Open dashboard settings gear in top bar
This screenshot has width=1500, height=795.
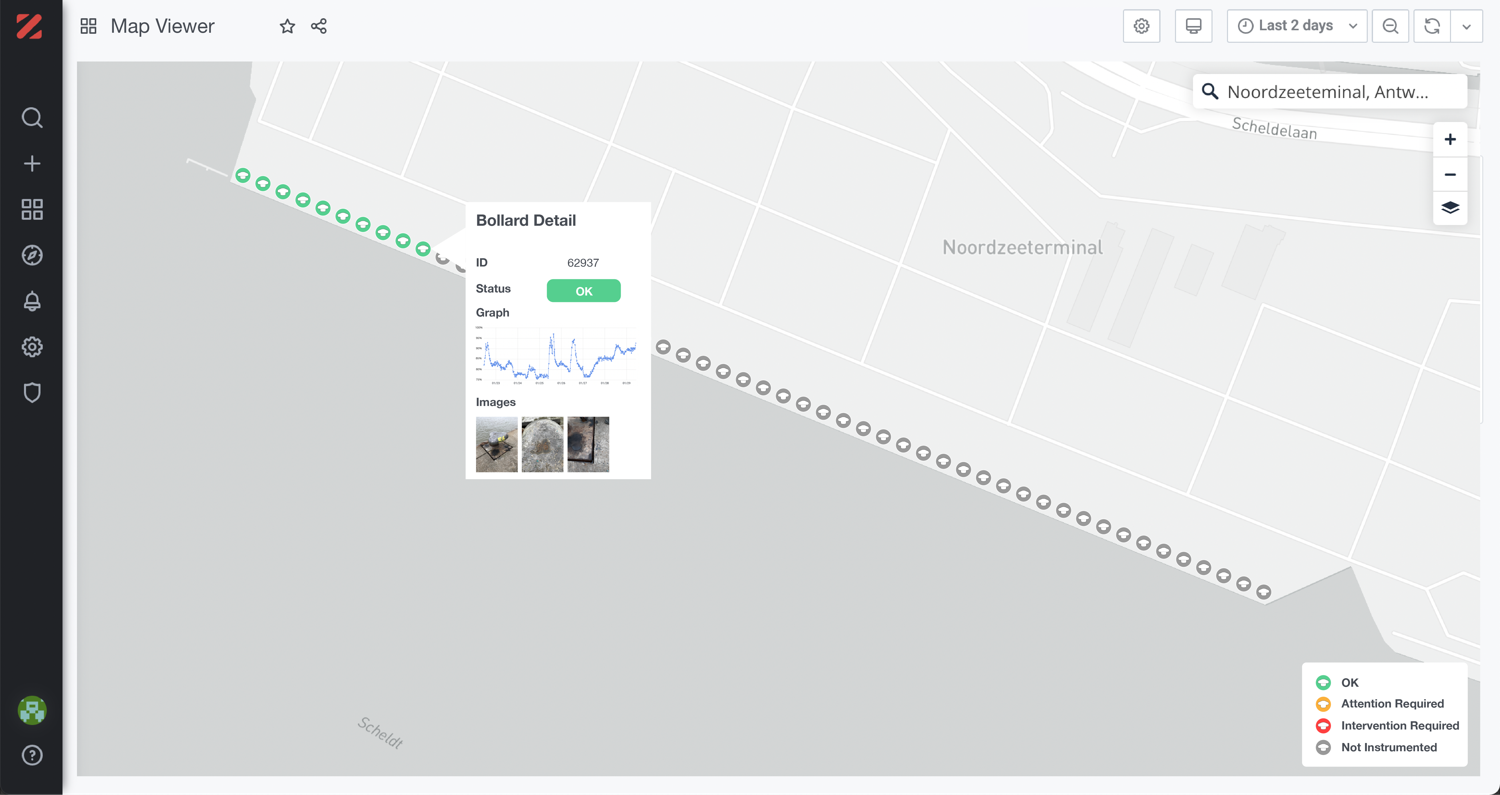(1142, 26)
